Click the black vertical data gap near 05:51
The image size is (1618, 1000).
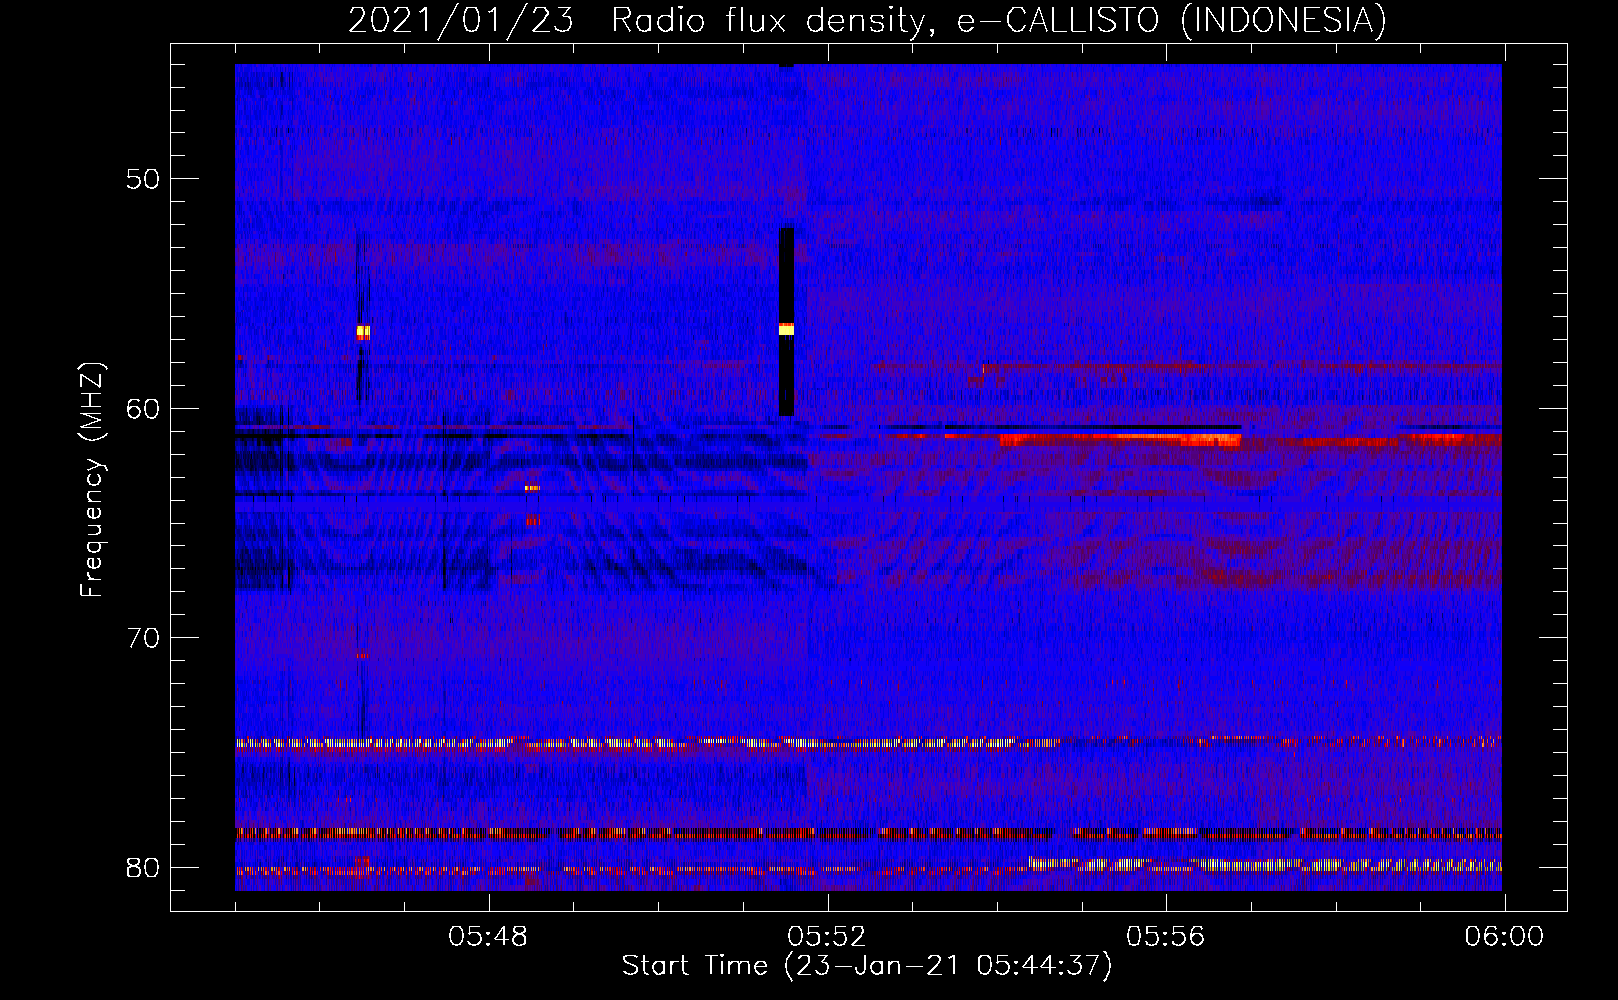click(786, 322)
